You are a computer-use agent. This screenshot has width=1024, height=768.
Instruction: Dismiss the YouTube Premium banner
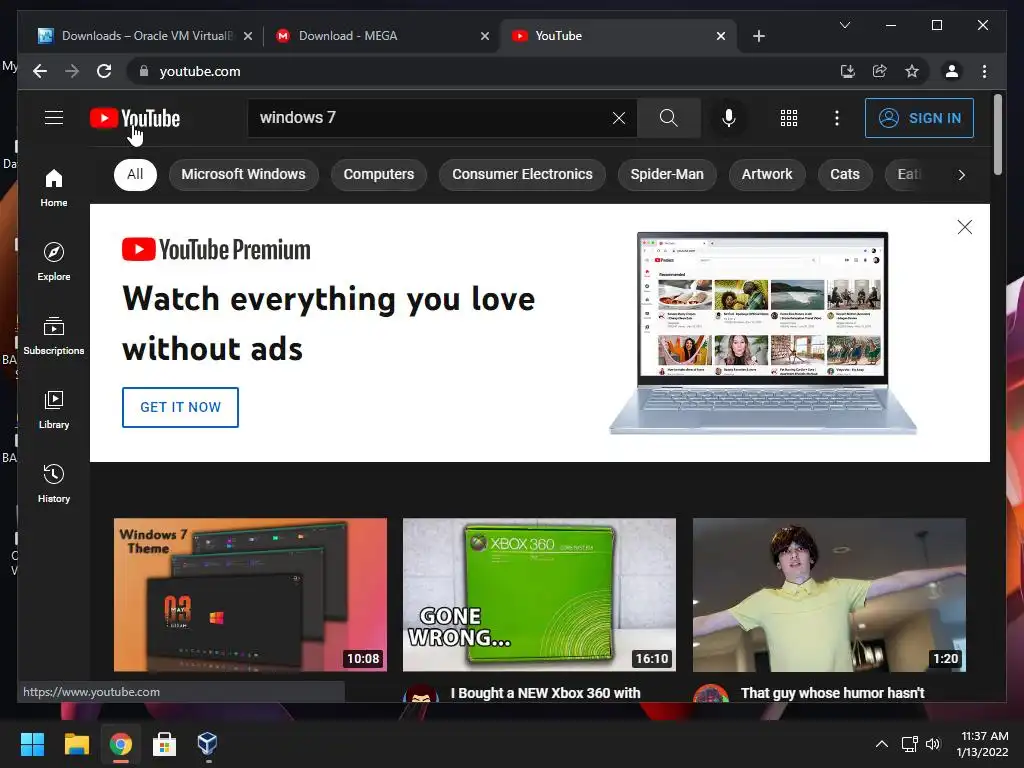point(965,227)
